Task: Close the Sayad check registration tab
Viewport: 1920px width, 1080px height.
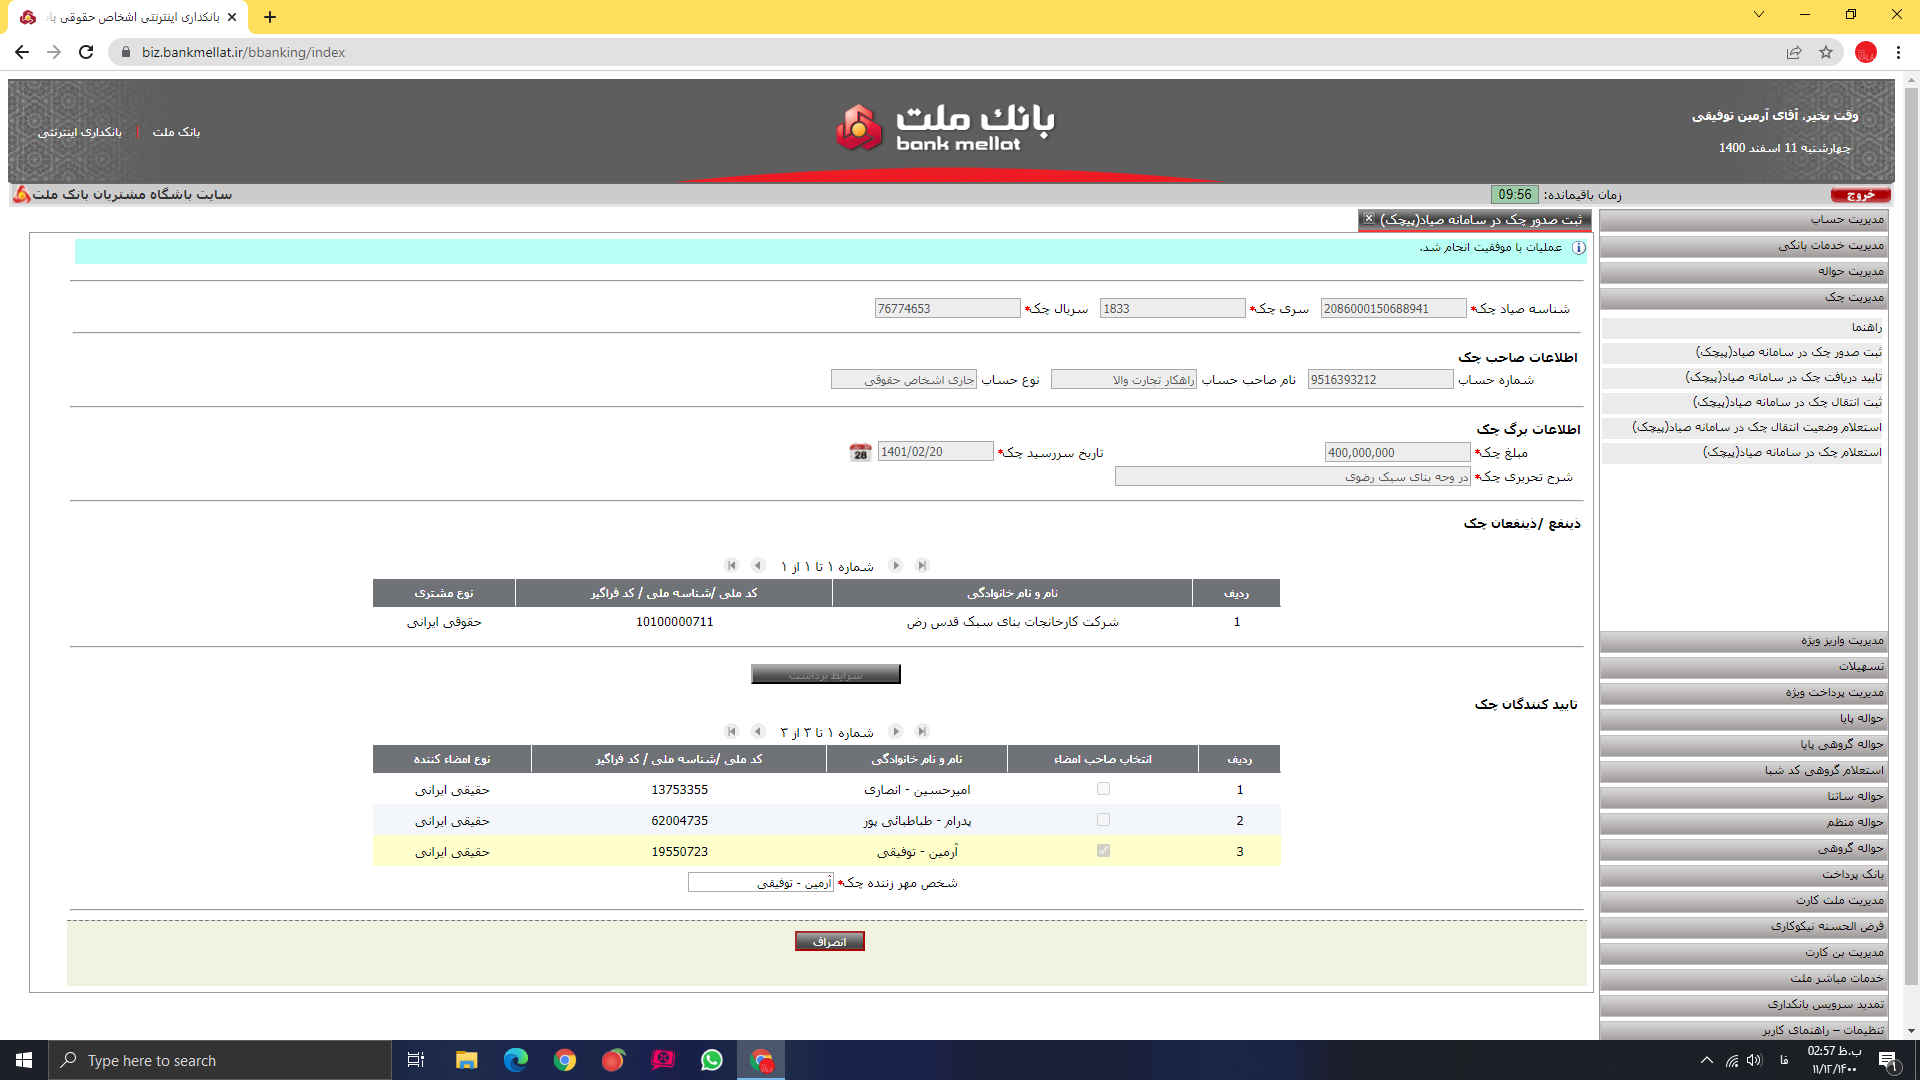Action: pyautogui.click(x=1369, y=219)
